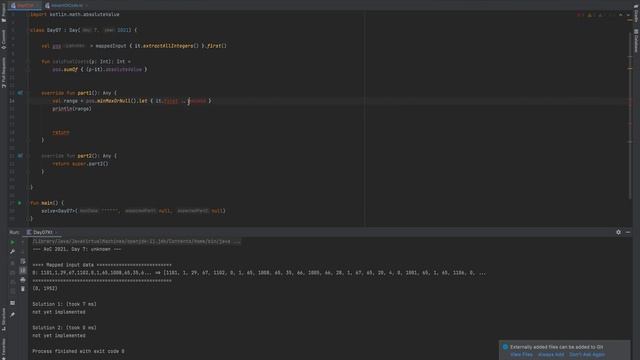Clear console with the trash icon
Screen dimensions: 640x360
point(23,289)
